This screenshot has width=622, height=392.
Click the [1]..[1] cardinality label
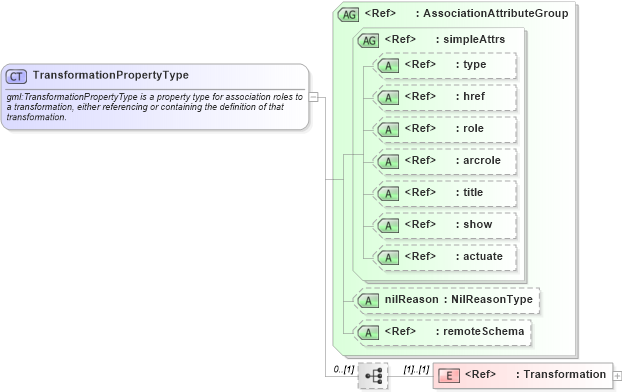tap(416, 370)
